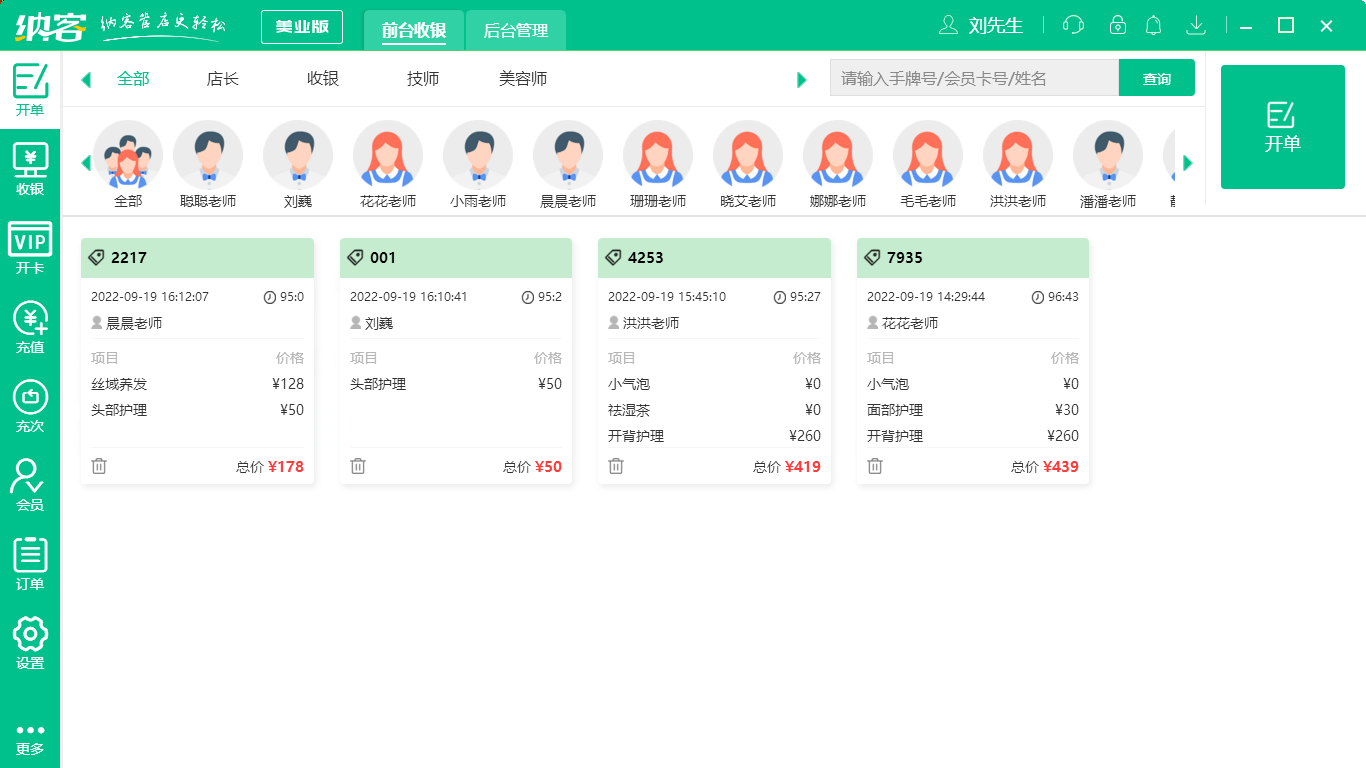Click the headset support icon in title bar
This screenshot has width=1366, height=768.
(1073, 25)
